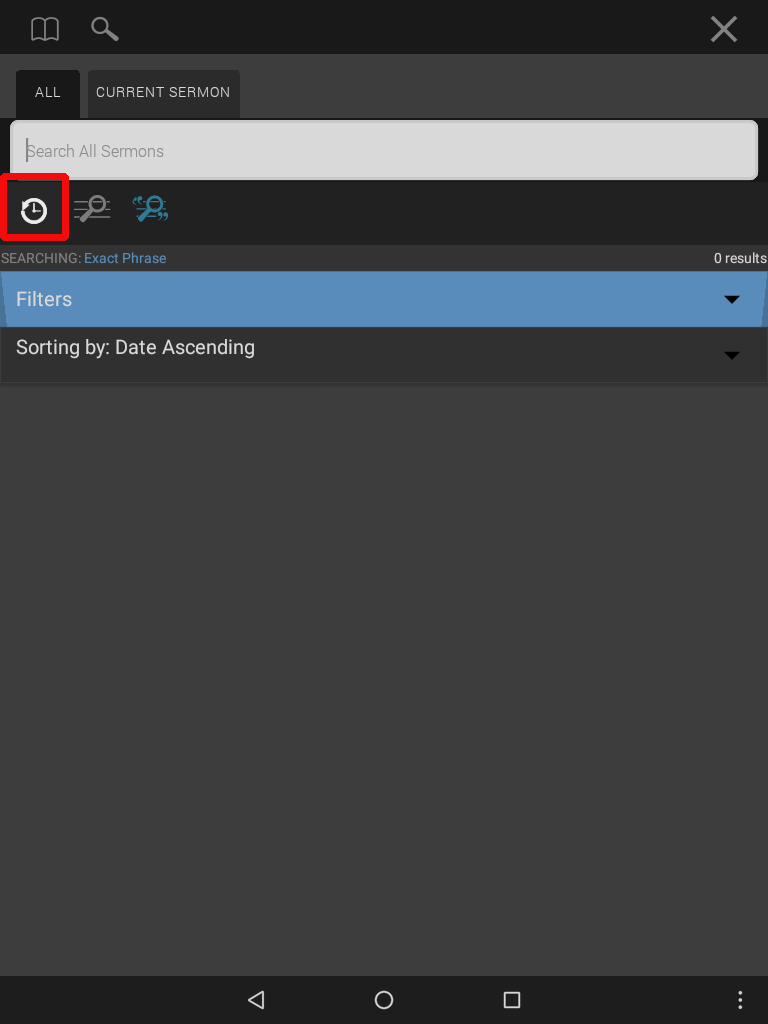Switch to the CURRENT SERMON tab
This screenshot has width=768, height=1024.
click(x=163, y=93)
